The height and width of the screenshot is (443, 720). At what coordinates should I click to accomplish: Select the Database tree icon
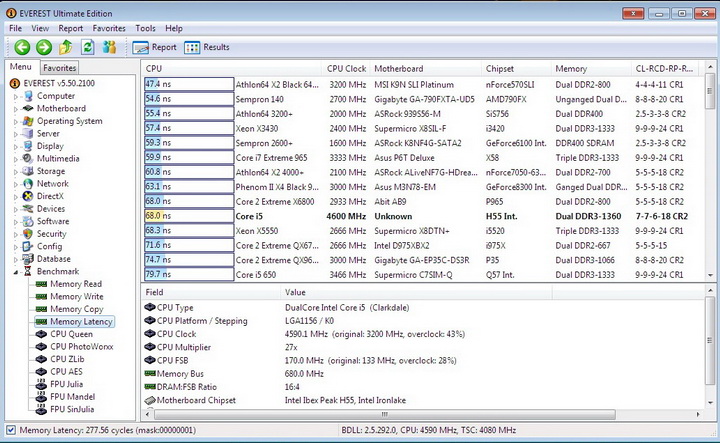28,258
